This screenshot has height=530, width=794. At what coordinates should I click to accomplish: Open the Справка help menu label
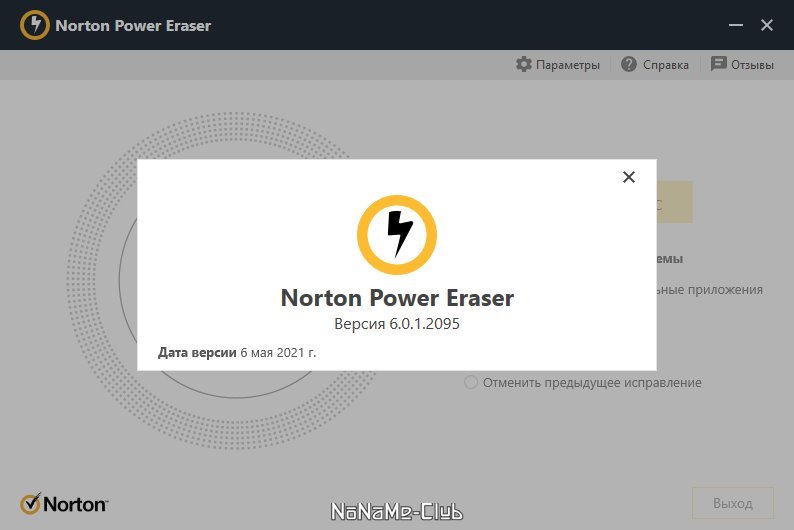pyautogui.click(x=665, y=65)
